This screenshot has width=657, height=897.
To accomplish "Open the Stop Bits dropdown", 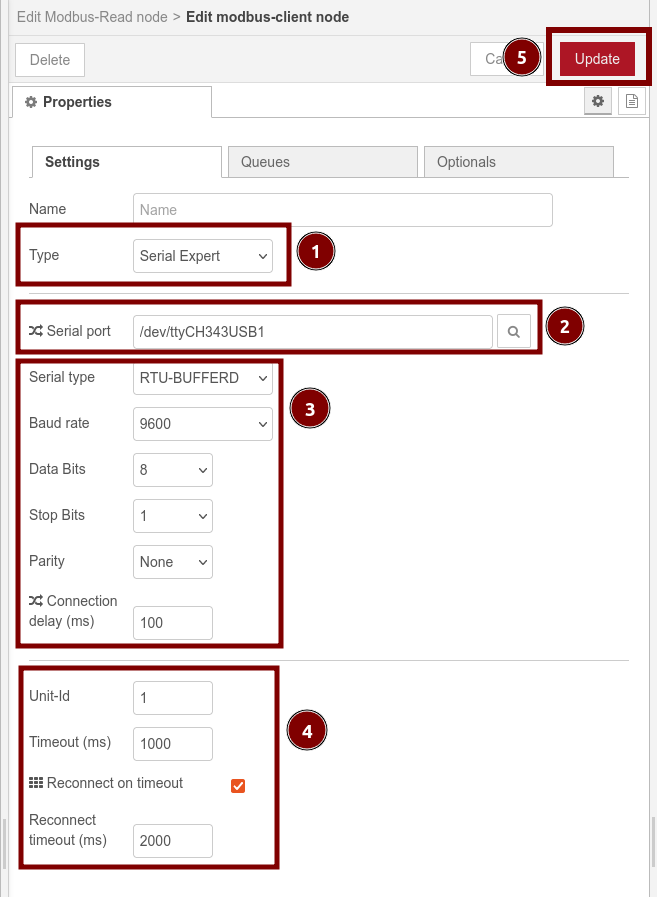I will tap(173, 516).
